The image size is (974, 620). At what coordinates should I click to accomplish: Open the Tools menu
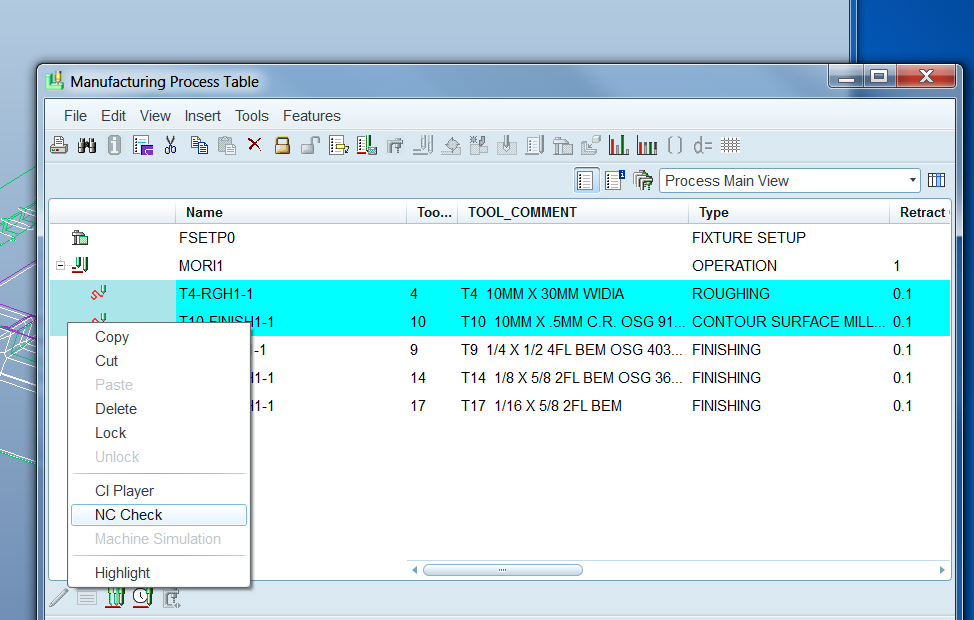(252, 116)
